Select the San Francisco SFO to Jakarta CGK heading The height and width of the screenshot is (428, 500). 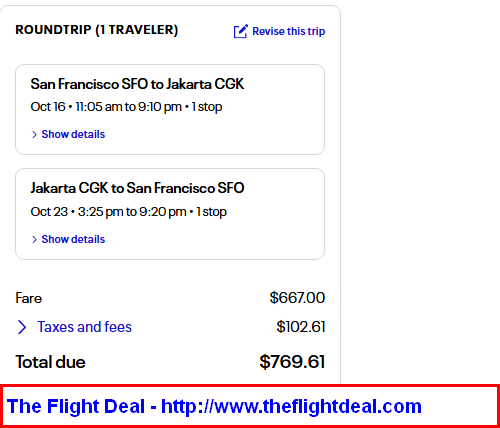point(137,84)
